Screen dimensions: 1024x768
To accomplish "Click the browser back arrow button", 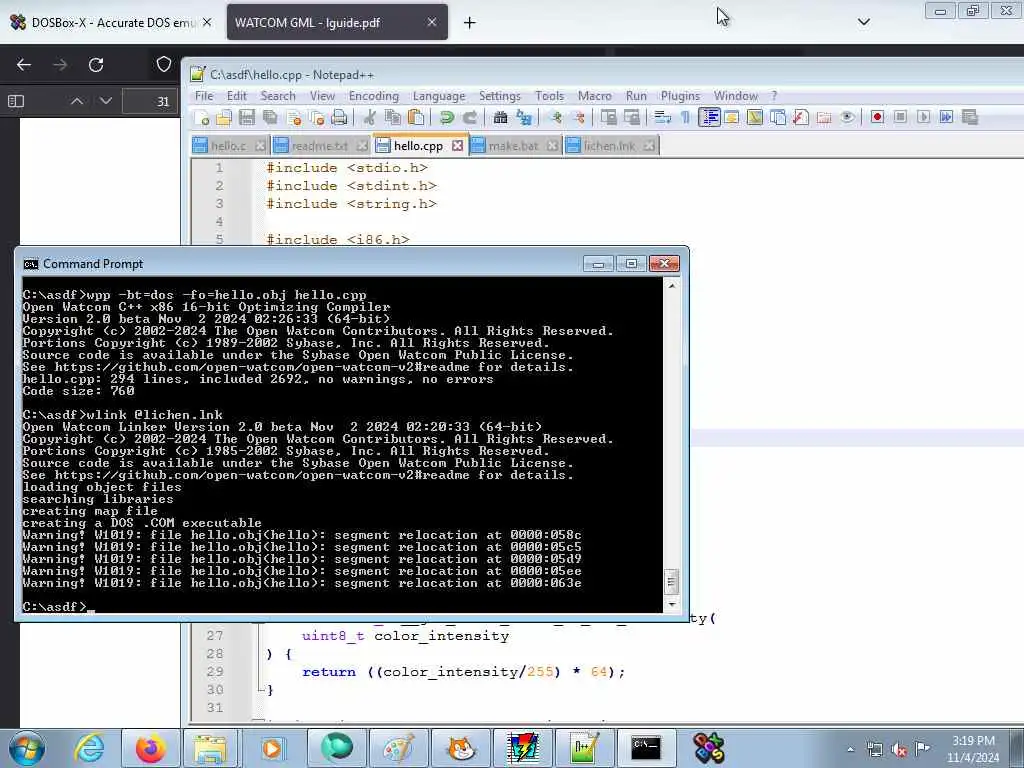I will pyautogui.click(x=24, y=65).
